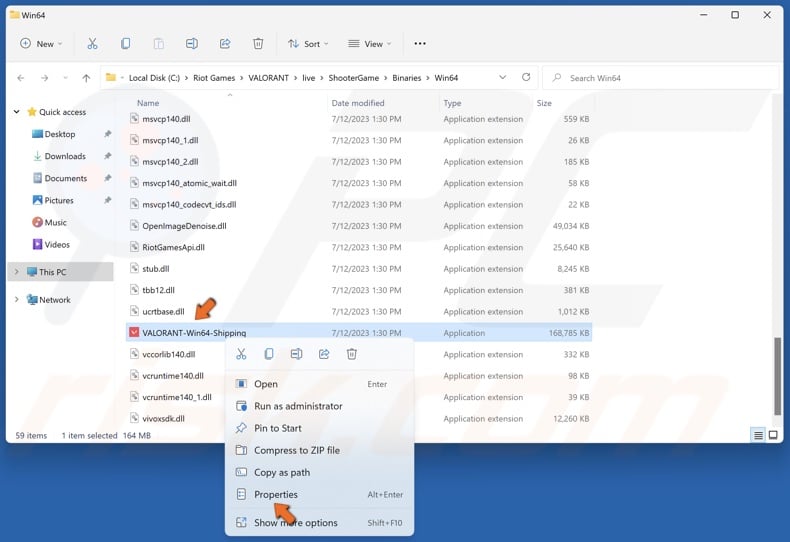Select the file msvcp140_atomic_wait.dll

click(189, 183)
